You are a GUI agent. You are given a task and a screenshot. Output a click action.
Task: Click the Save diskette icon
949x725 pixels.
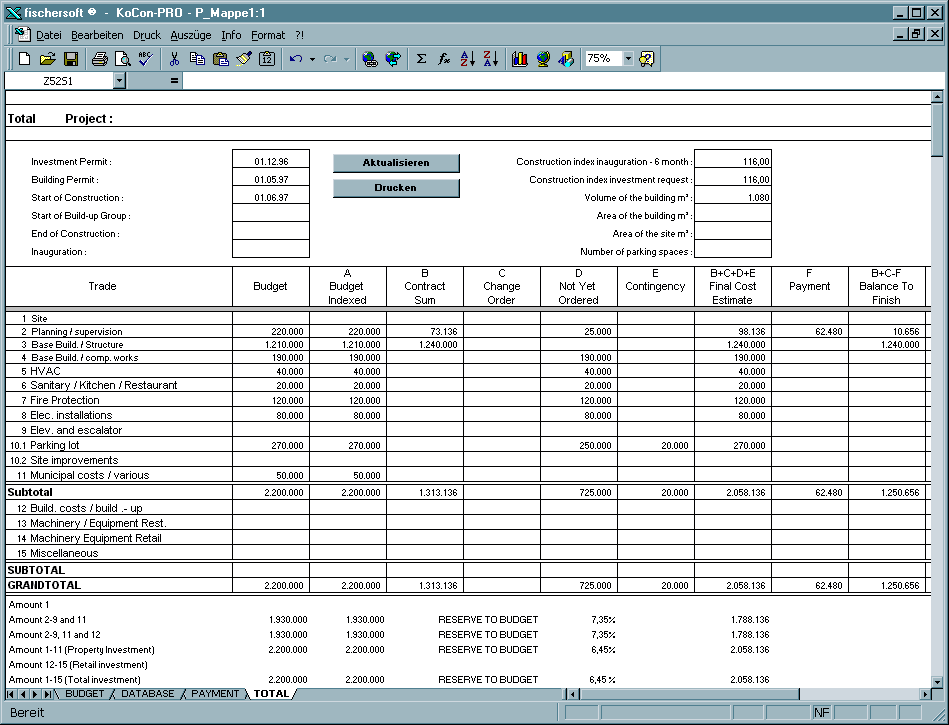tap(71, 59)
